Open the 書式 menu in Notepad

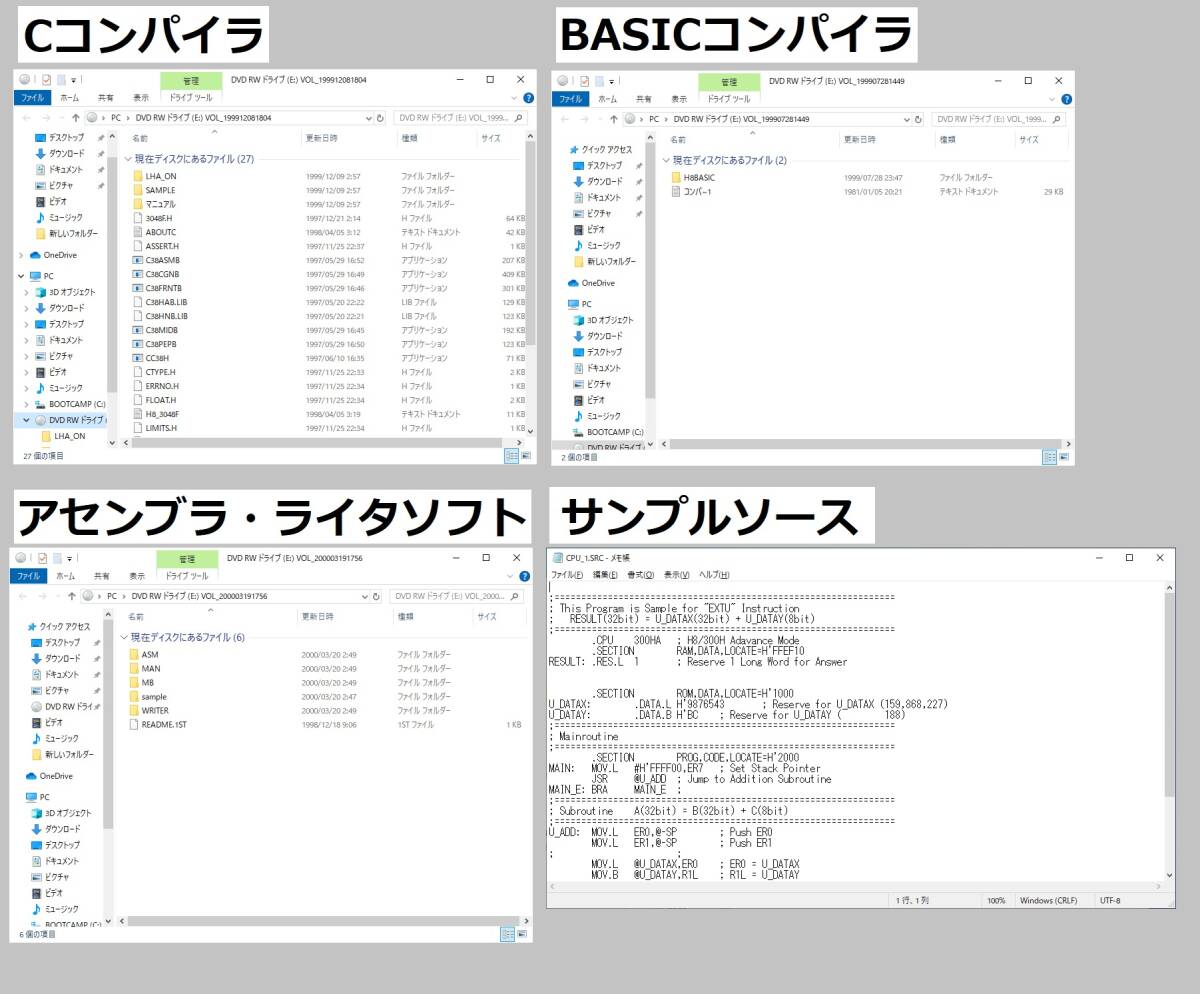click(638, 574)
